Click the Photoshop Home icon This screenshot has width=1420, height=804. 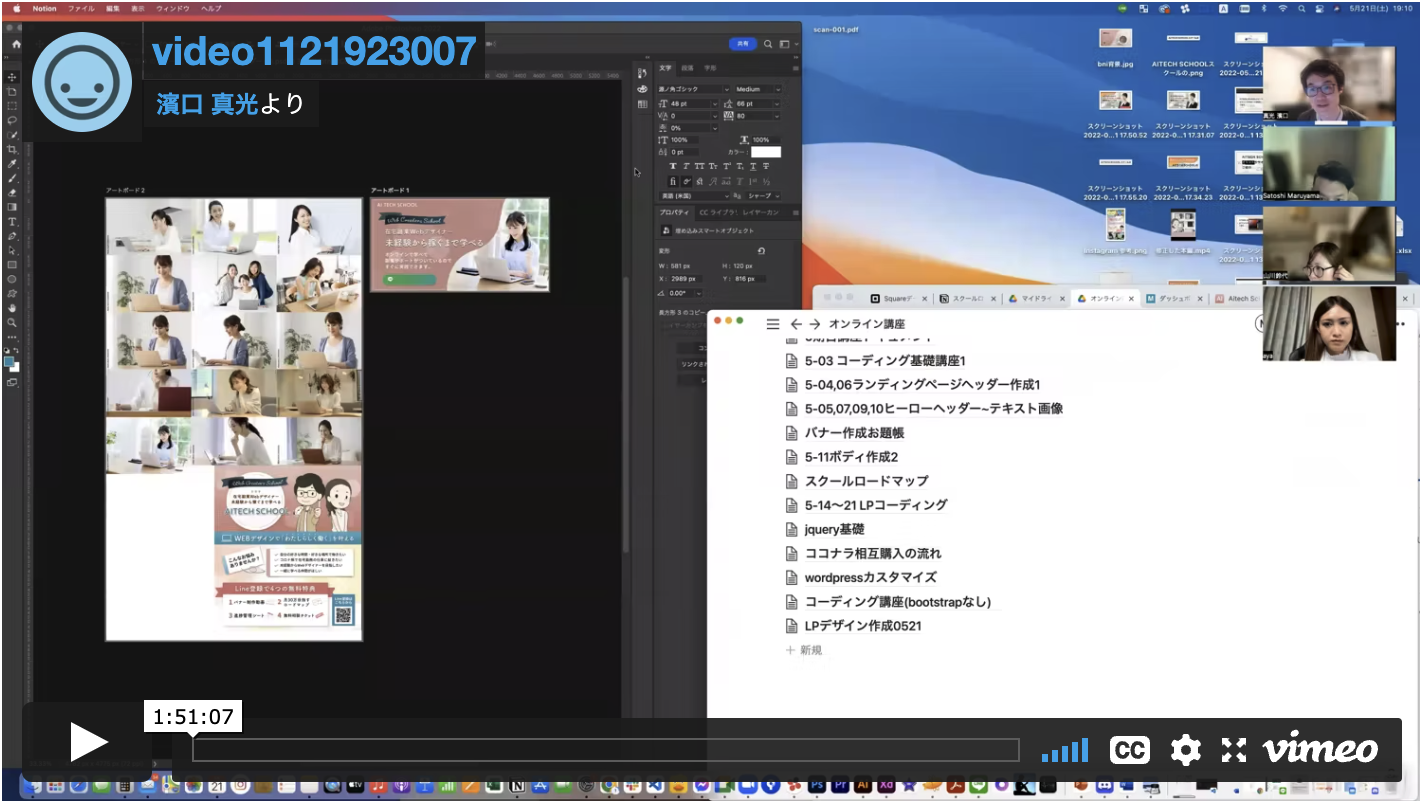coord(16,44)
